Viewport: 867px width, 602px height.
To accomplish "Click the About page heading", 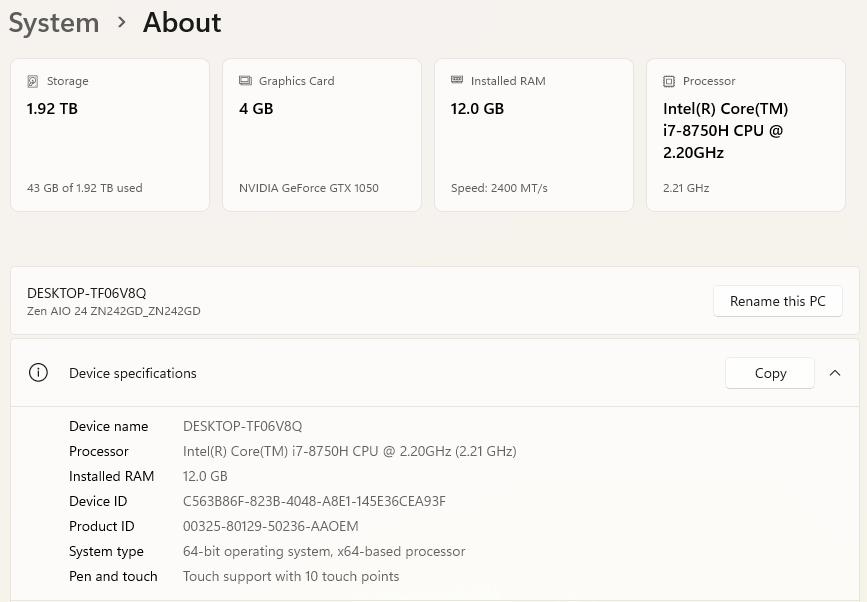I will (182, 22).
